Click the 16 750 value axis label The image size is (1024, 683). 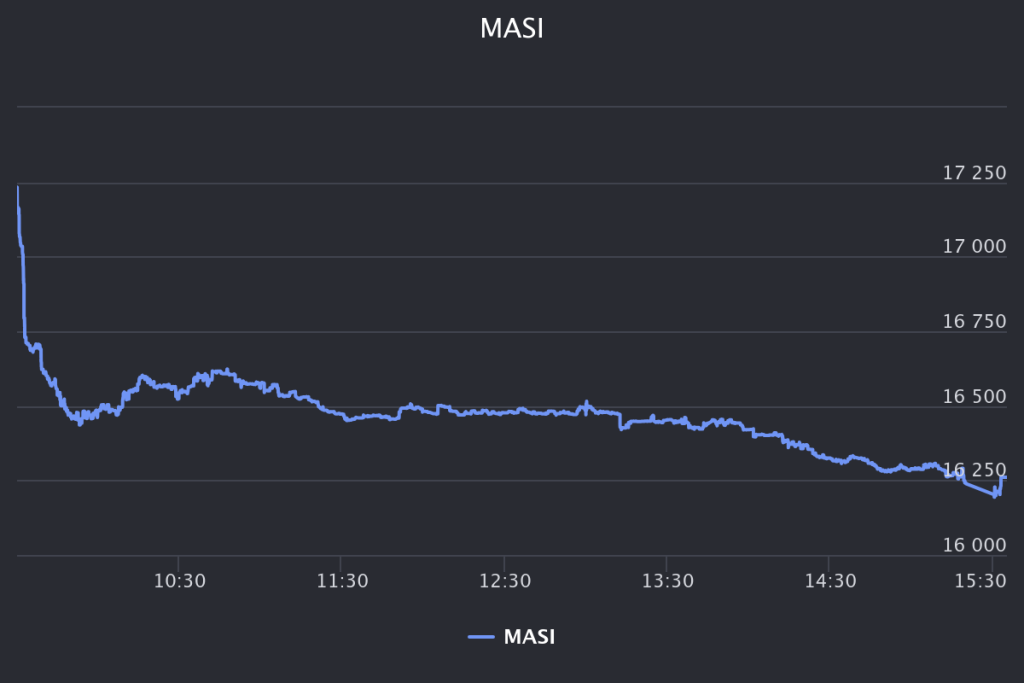[x=974, y=322]
